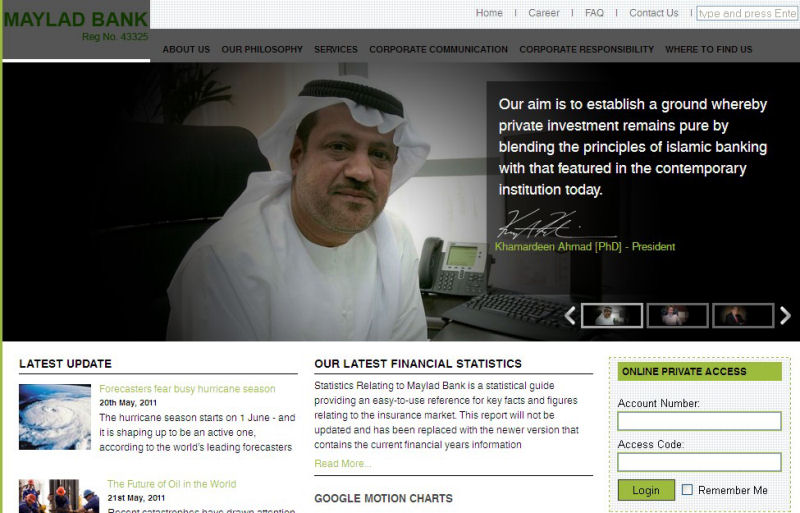Focus the search box in the header
This screenshot has height=513, width=800.
coord(747,13)
